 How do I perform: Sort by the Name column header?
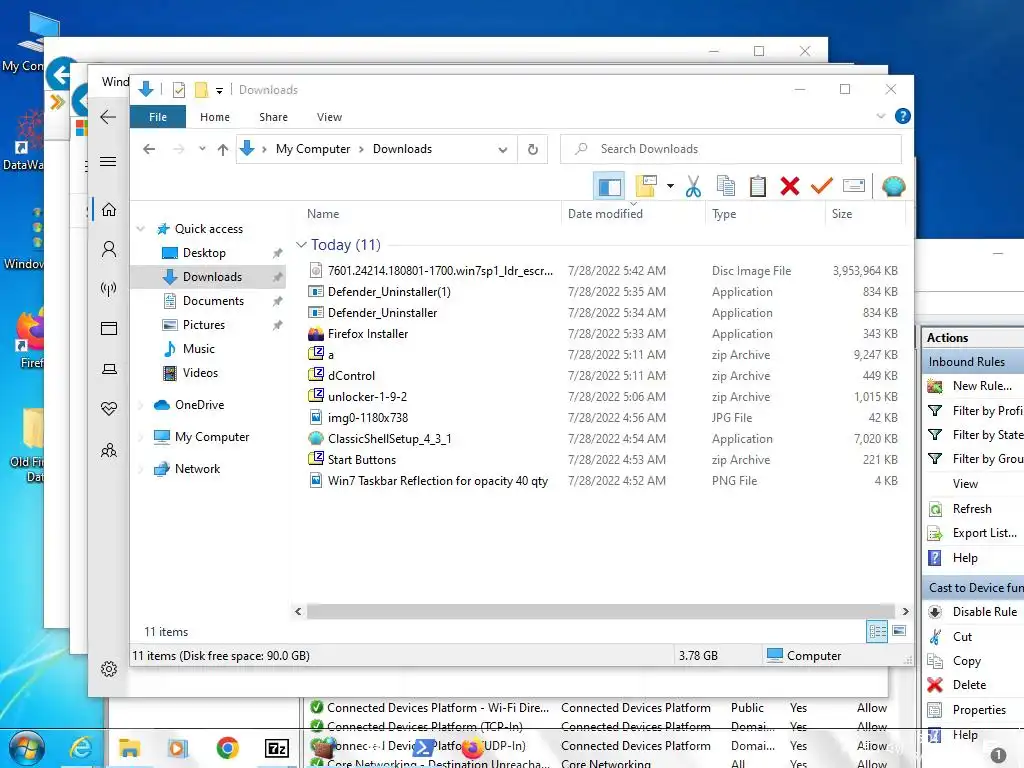323,214
